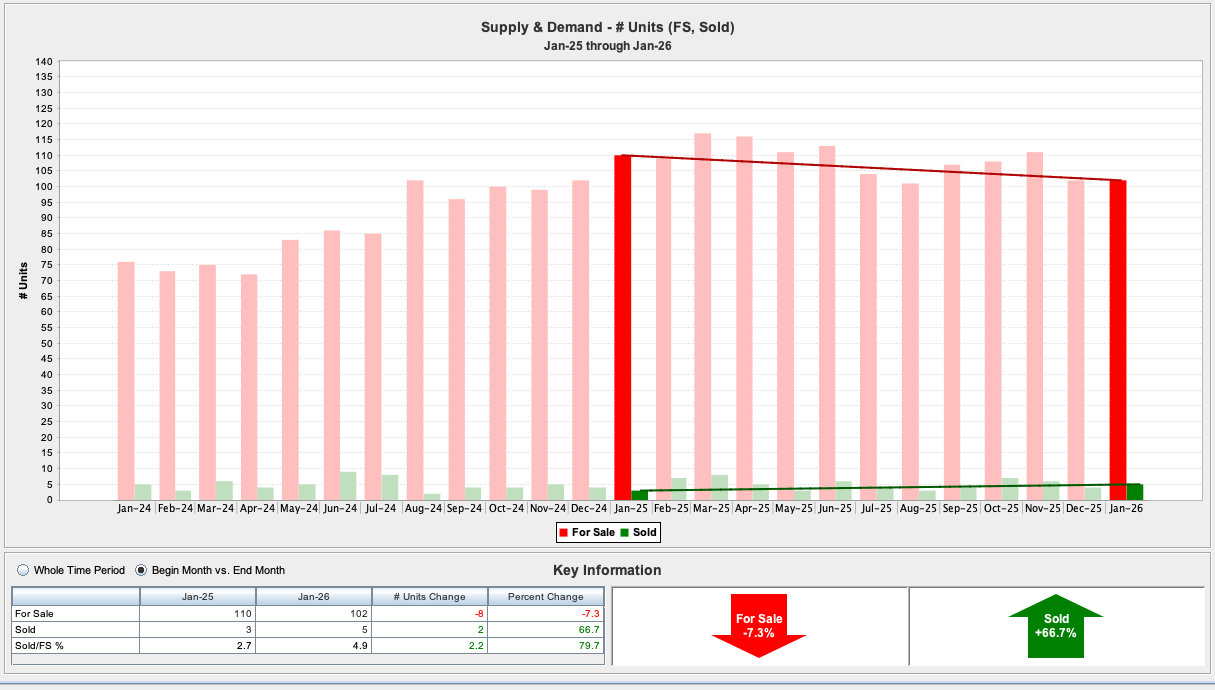This screenshot has height=690, width=1215.
Task: Click the Jan-24 pink For Sale bar
Action: [x=126, y=380]
